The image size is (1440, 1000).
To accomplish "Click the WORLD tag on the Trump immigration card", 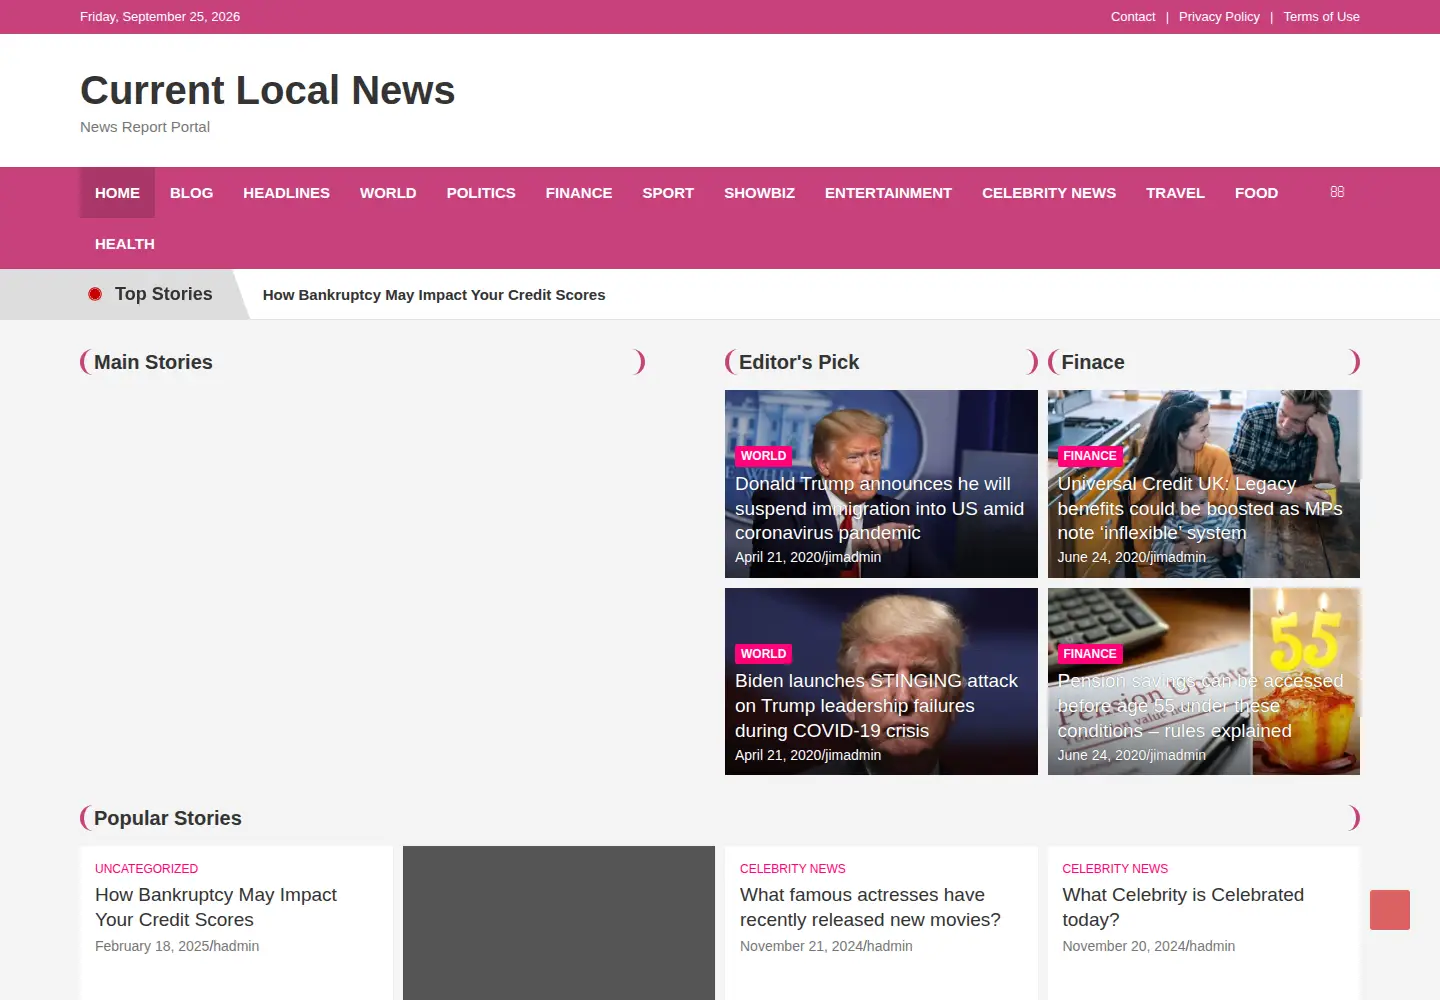I will [x=764, y=456].
